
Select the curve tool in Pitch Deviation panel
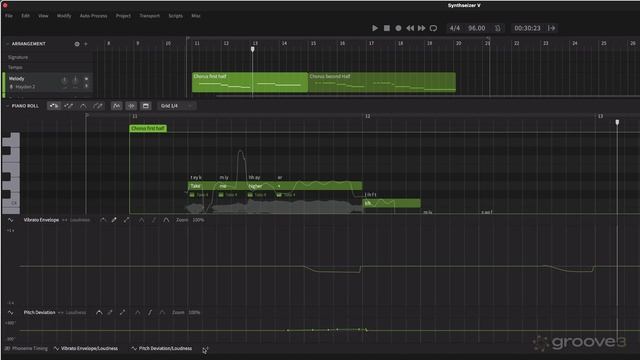pos(99,313)
